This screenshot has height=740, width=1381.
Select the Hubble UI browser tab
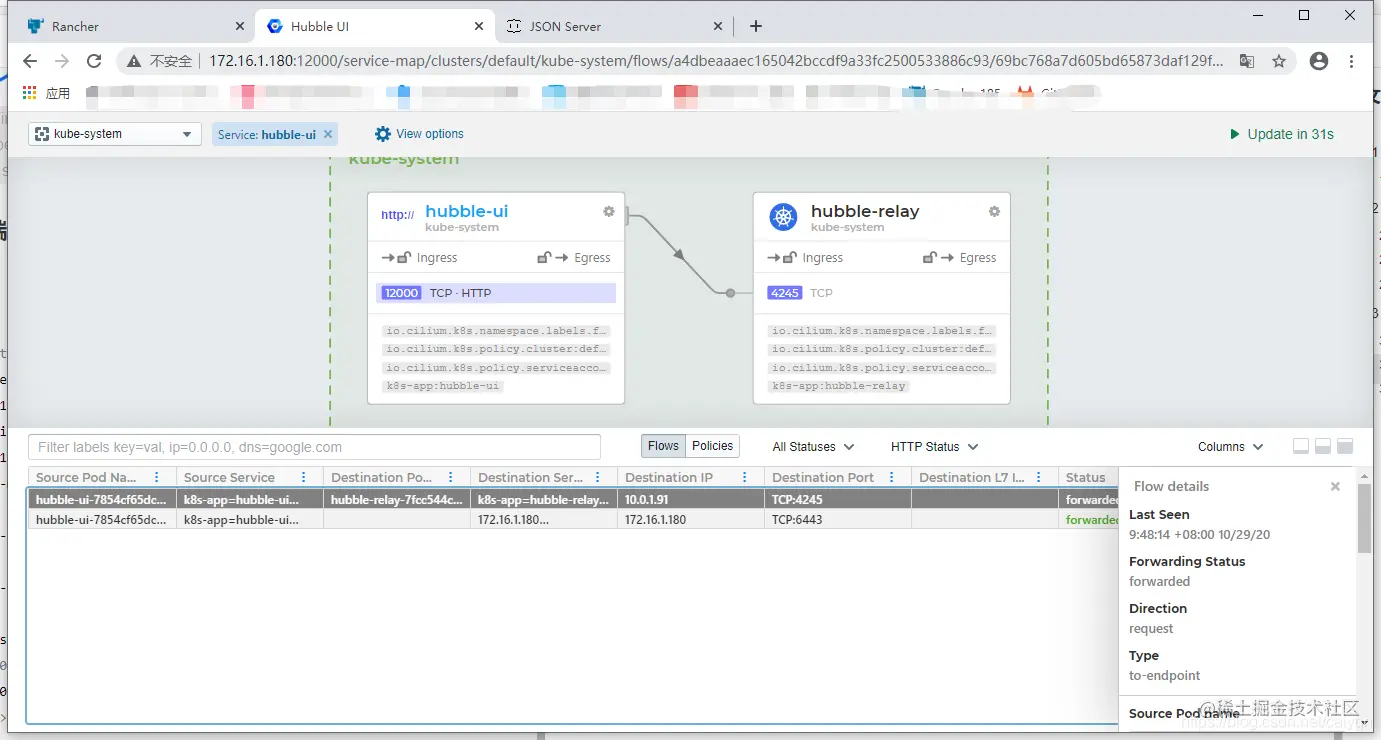[x=375, y=27]
